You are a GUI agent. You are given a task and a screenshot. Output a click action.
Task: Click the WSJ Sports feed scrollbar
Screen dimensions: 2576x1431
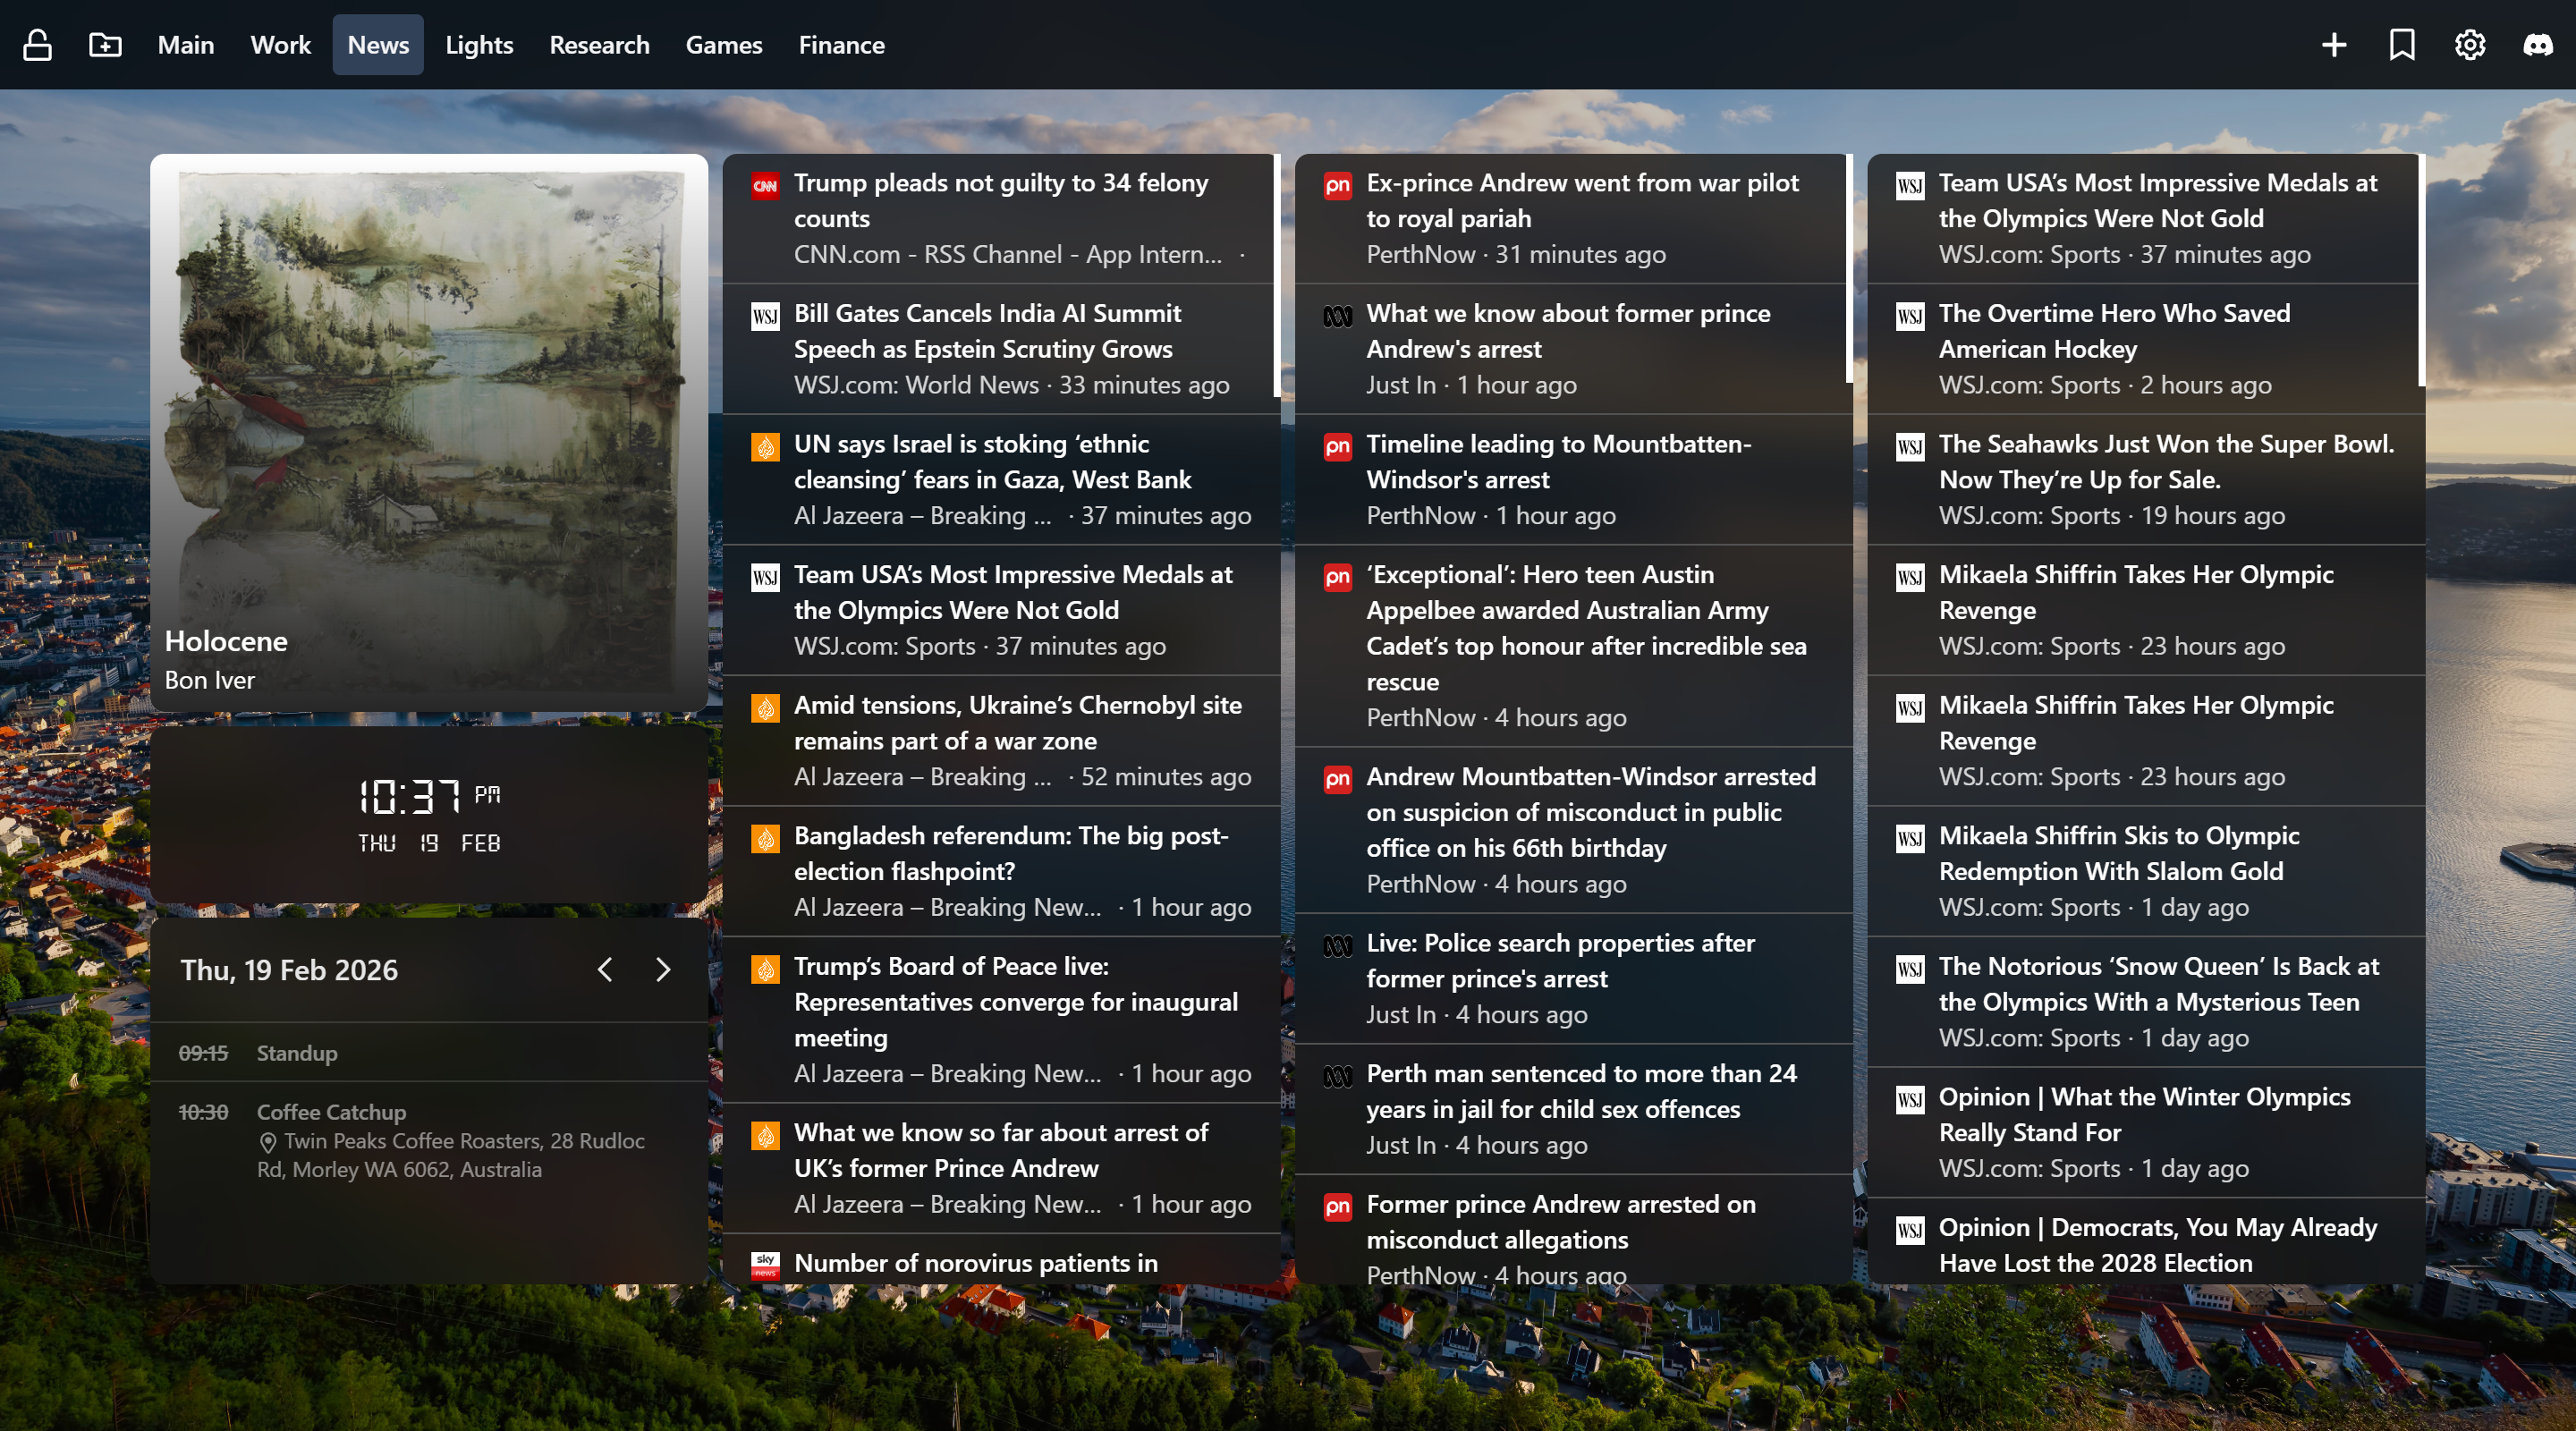tap(2421, 270)
